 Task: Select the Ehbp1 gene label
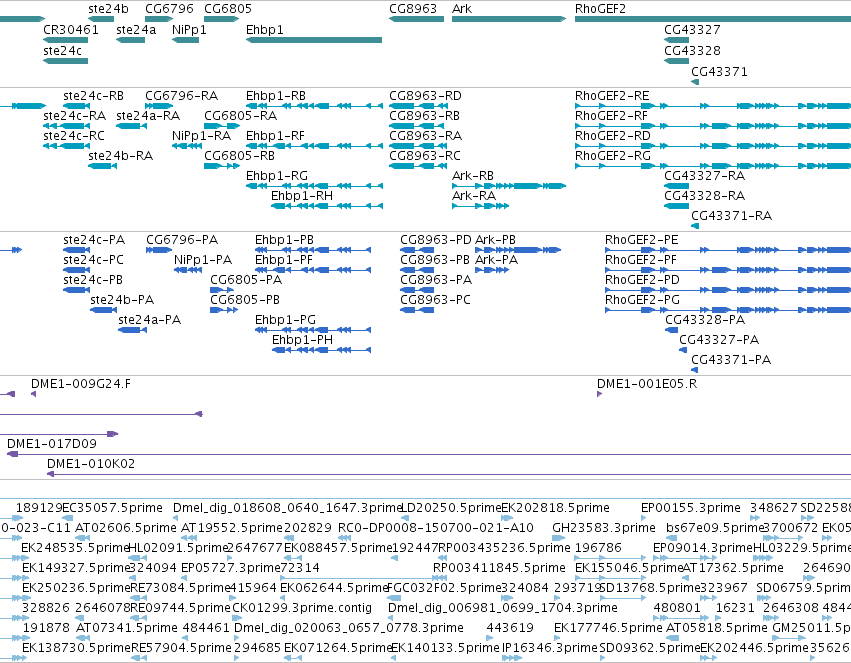(x=265, y=29)
